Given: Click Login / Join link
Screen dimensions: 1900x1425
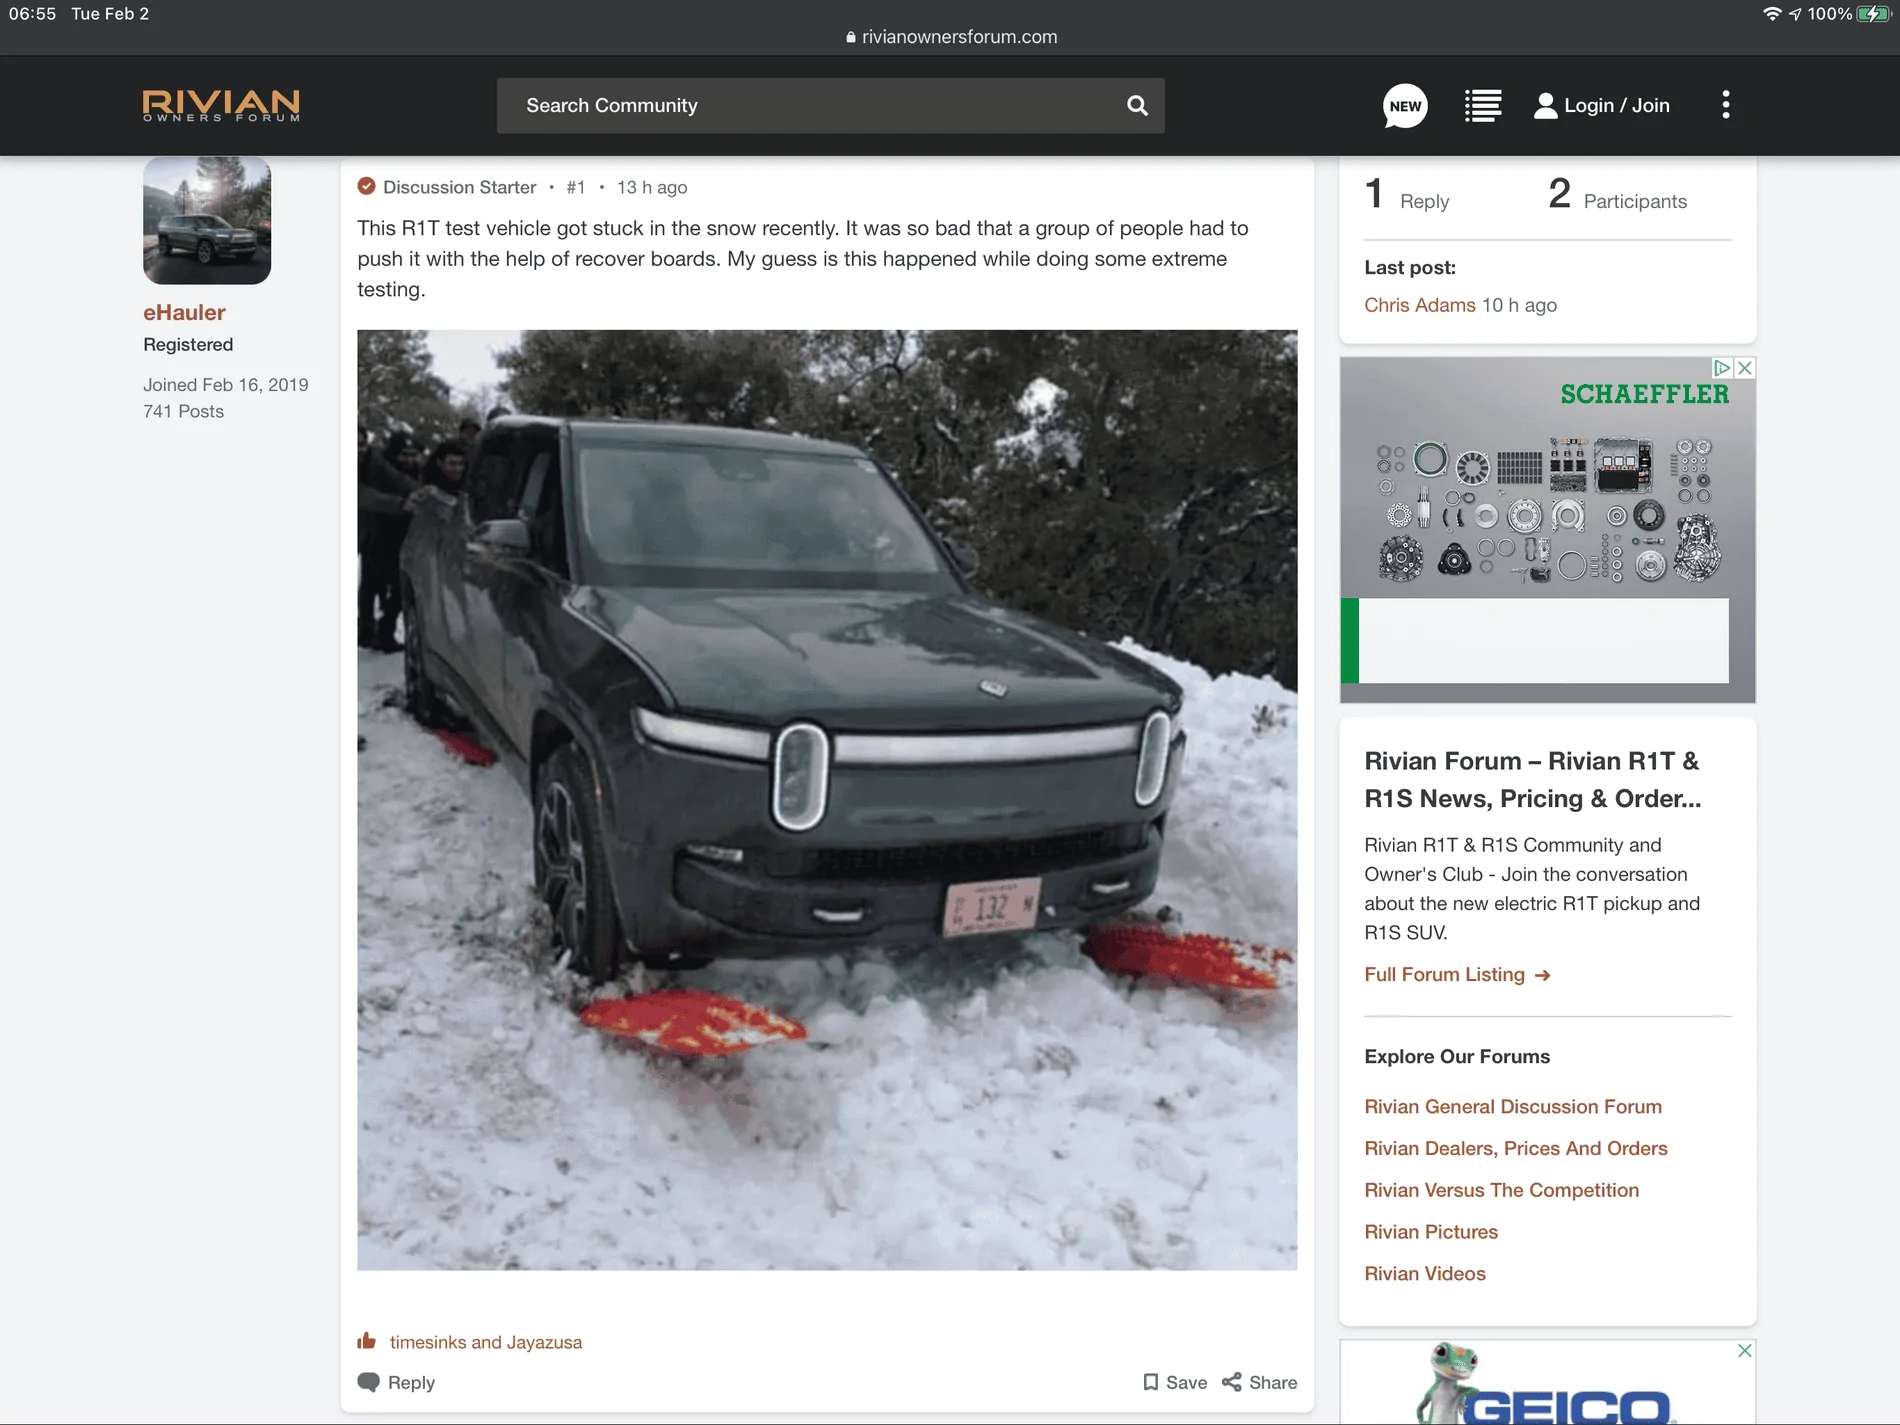Looking at the screenshot, I should [1617, 105].
